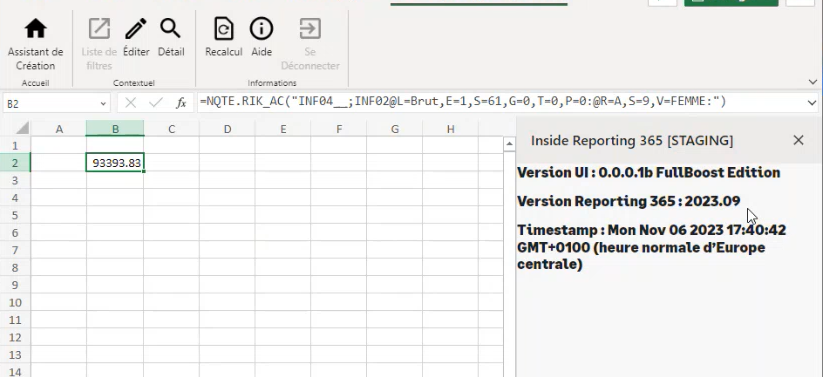Select row 3 header

click(15, 180)
